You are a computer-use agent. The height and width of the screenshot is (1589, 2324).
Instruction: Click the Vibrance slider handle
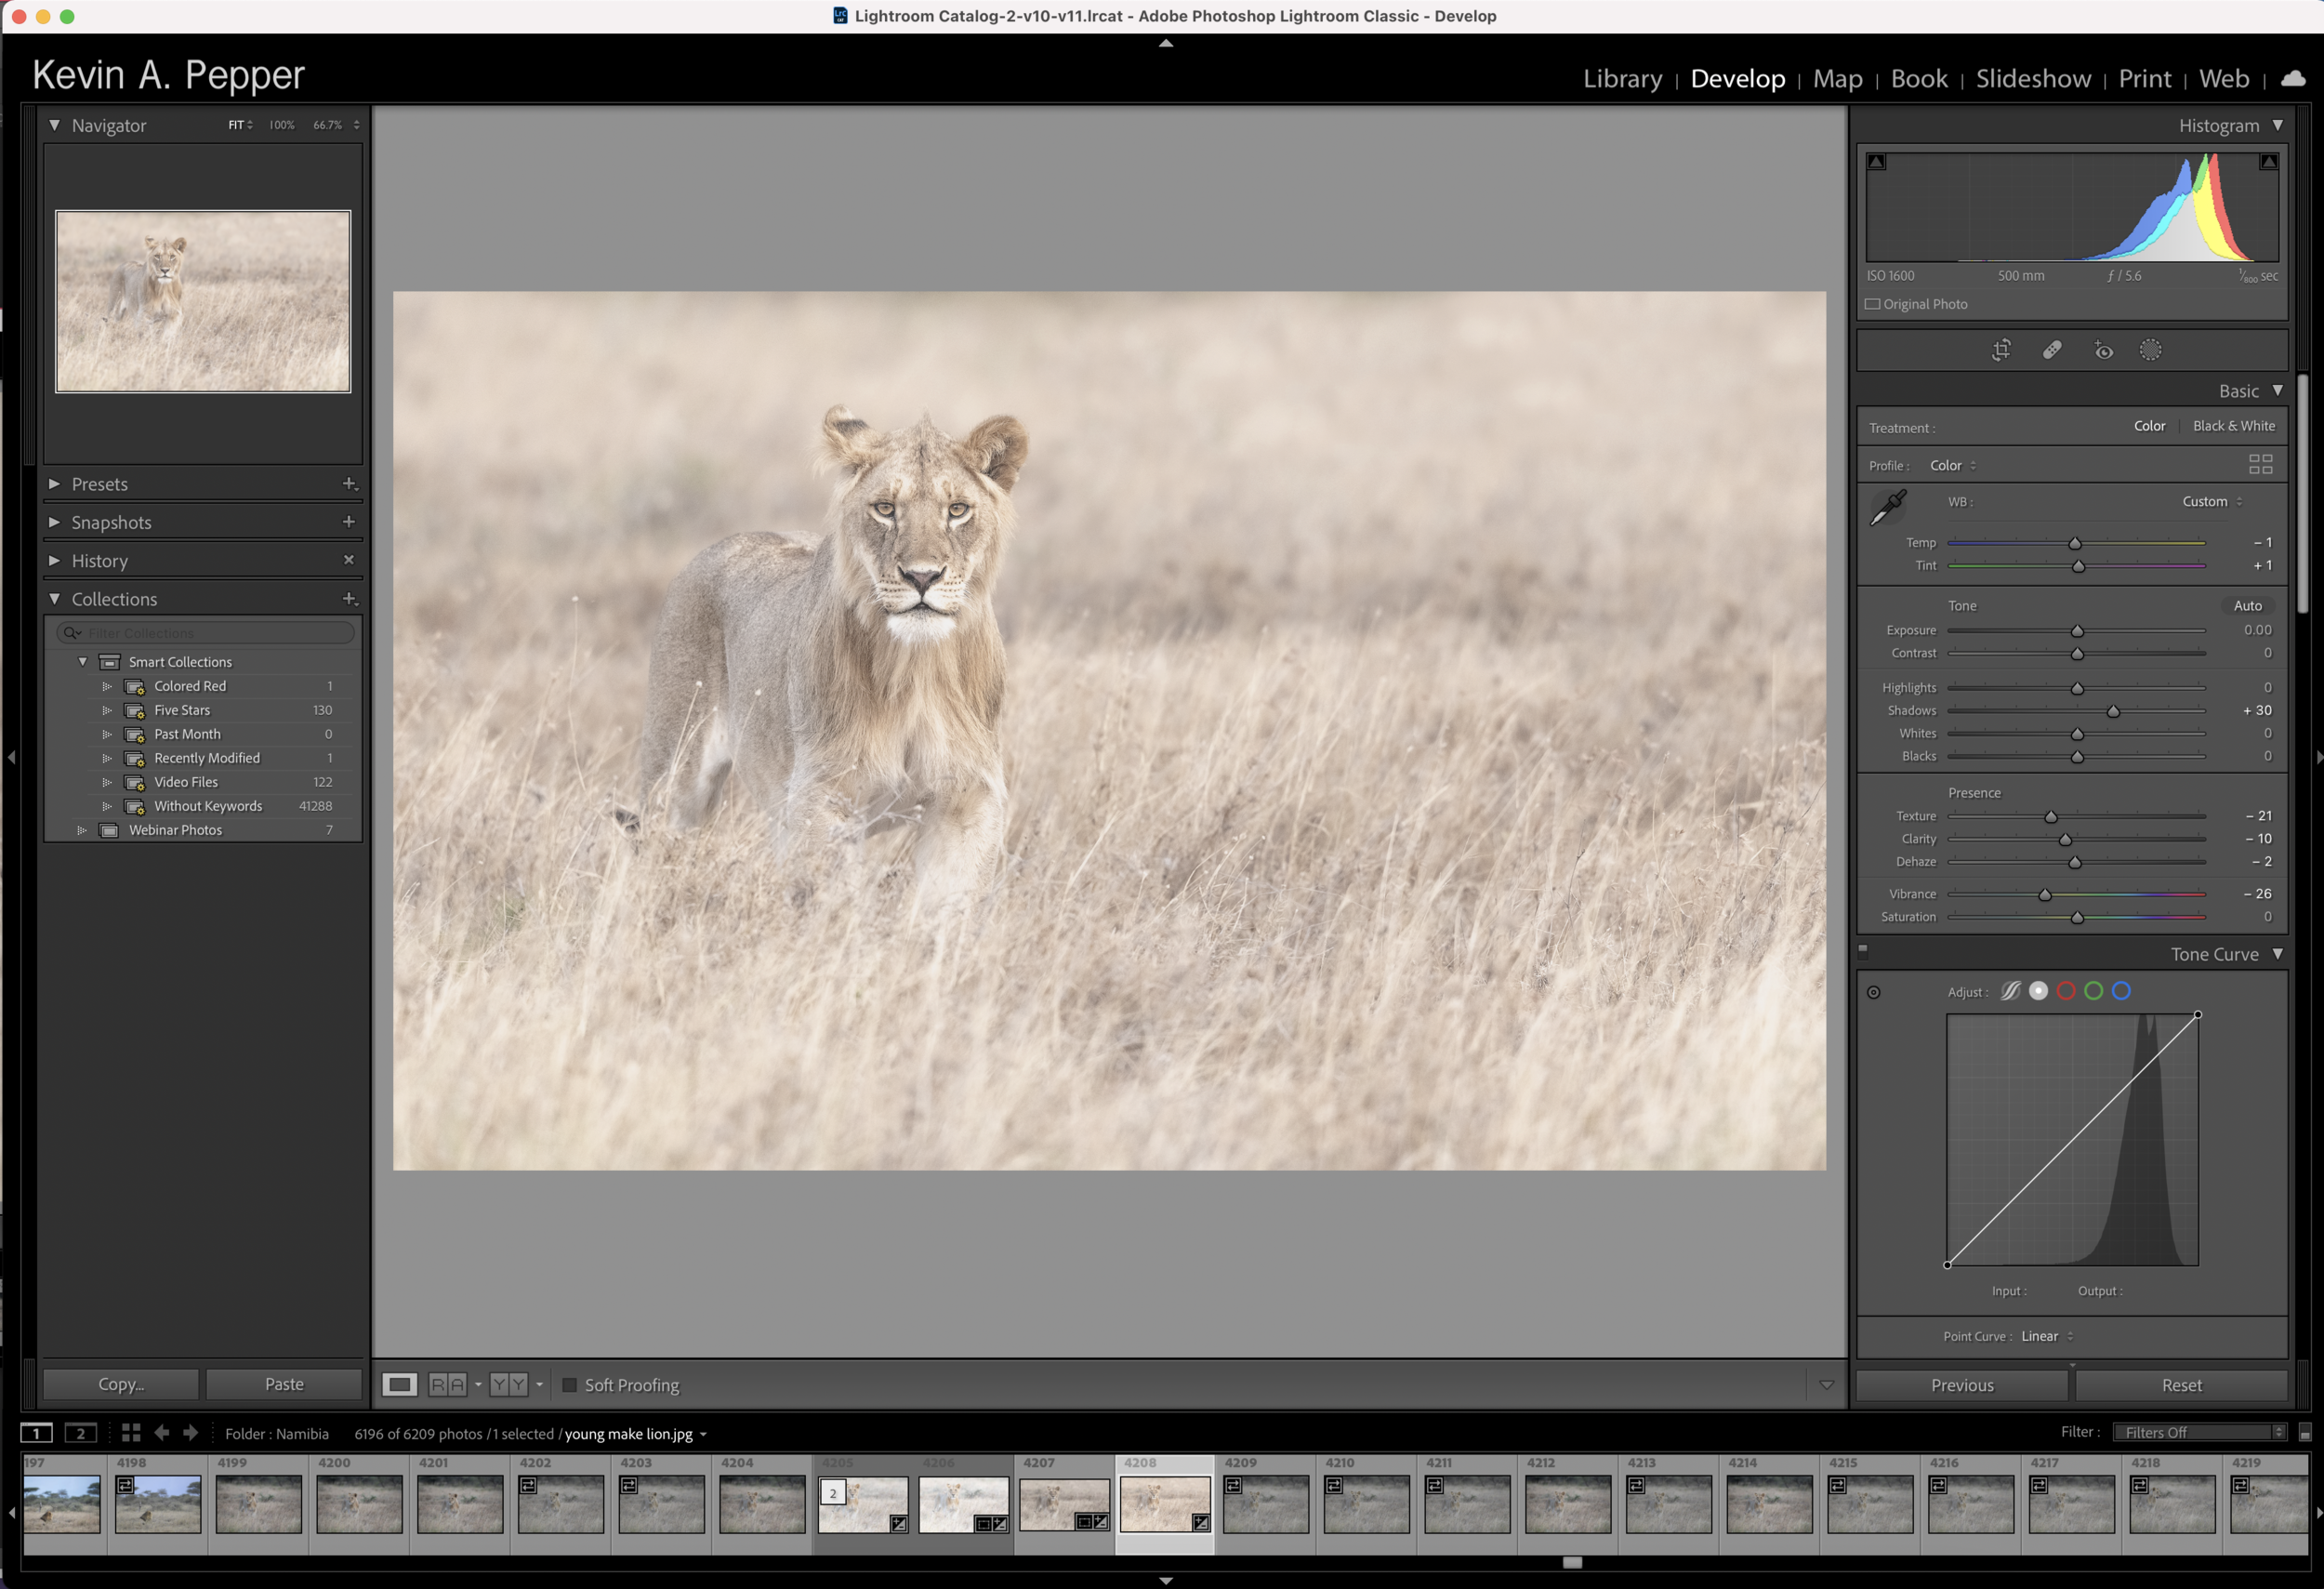click(2045, 895)
